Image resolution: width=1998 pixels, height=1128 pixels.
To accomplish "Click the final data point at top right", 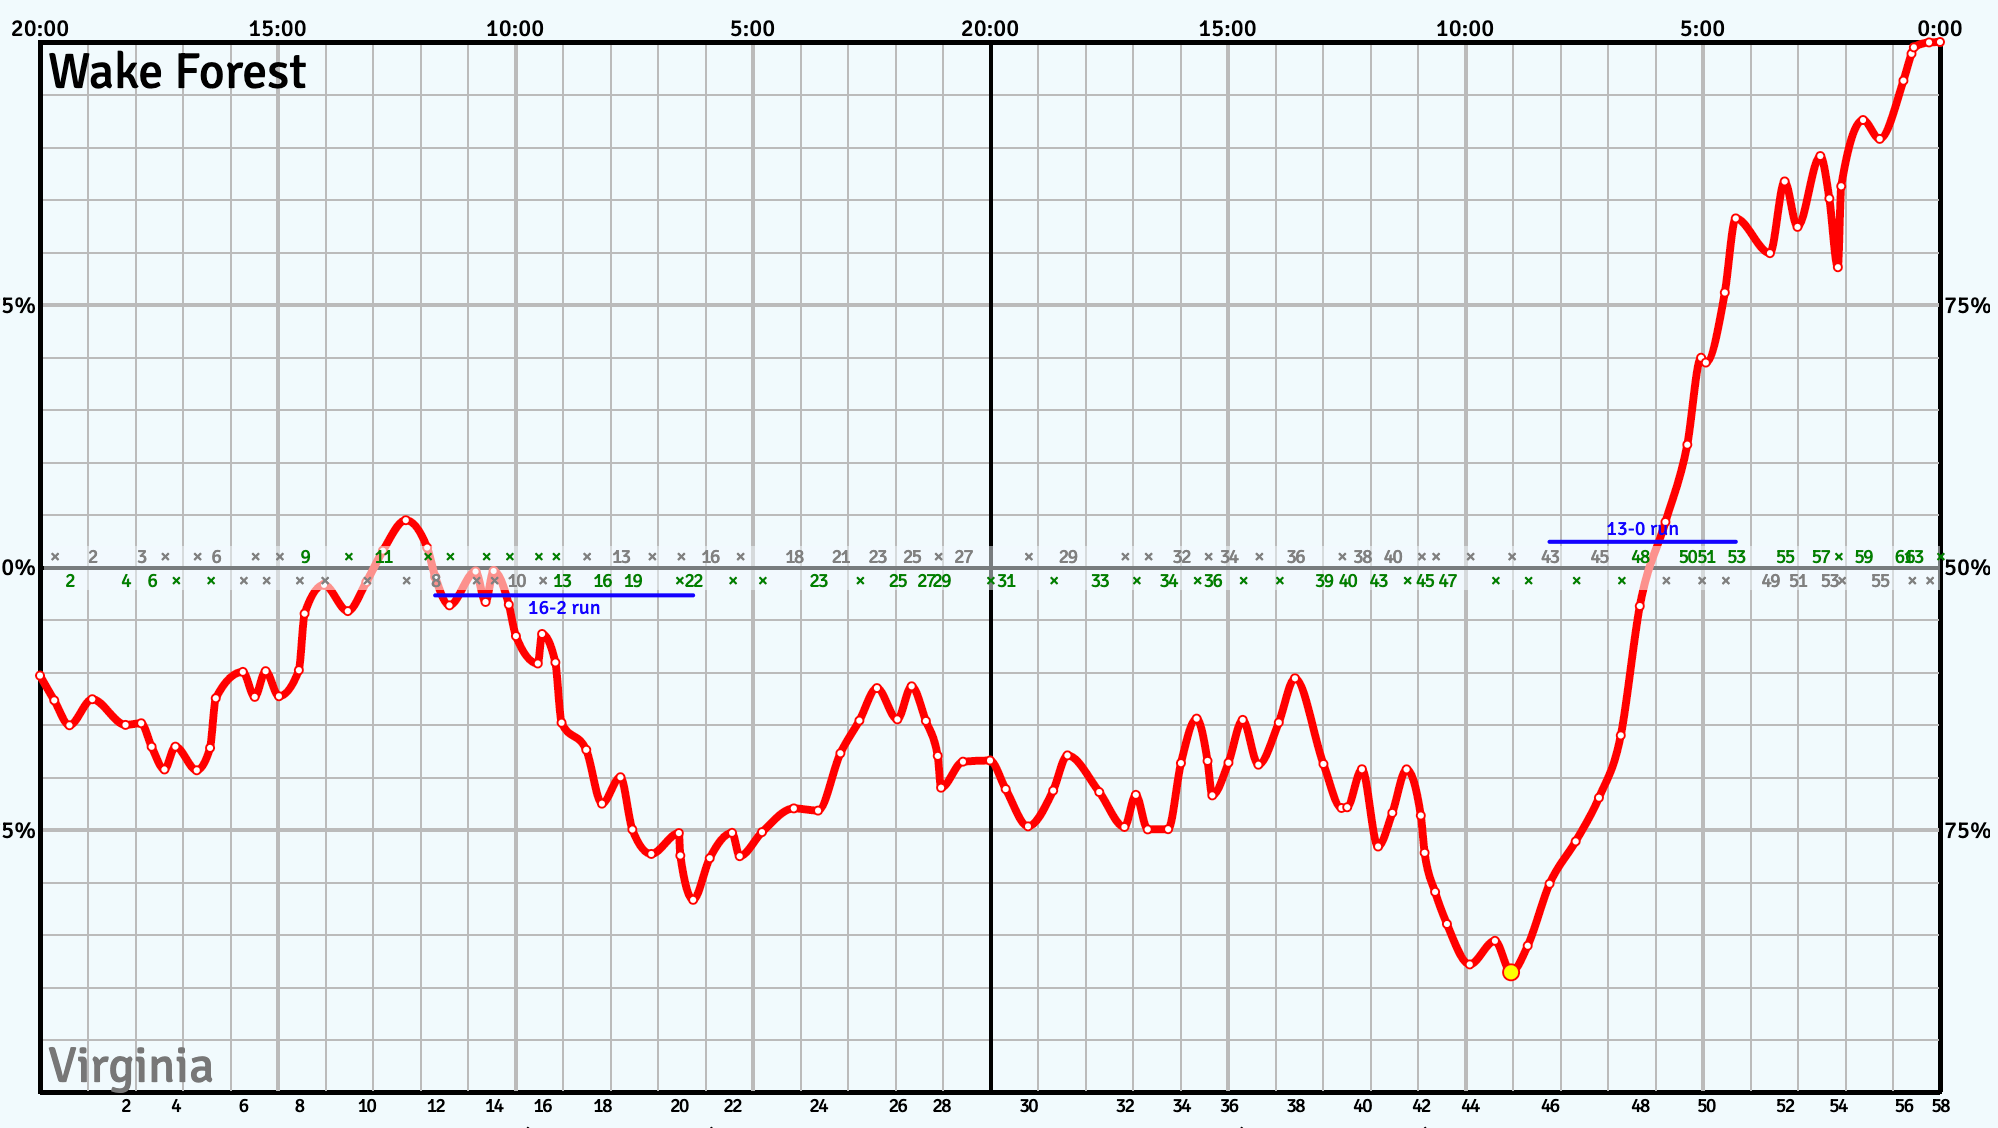I will 1939,42.
